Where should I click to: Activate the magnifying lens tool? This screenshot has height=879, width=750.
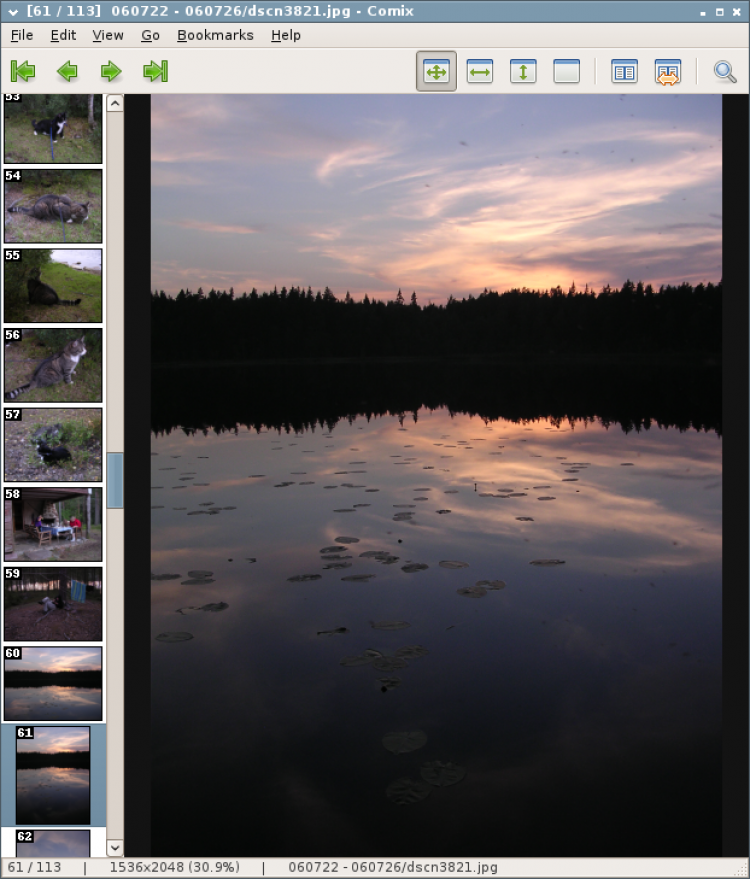pyautogui.click(x=725, y=72)
